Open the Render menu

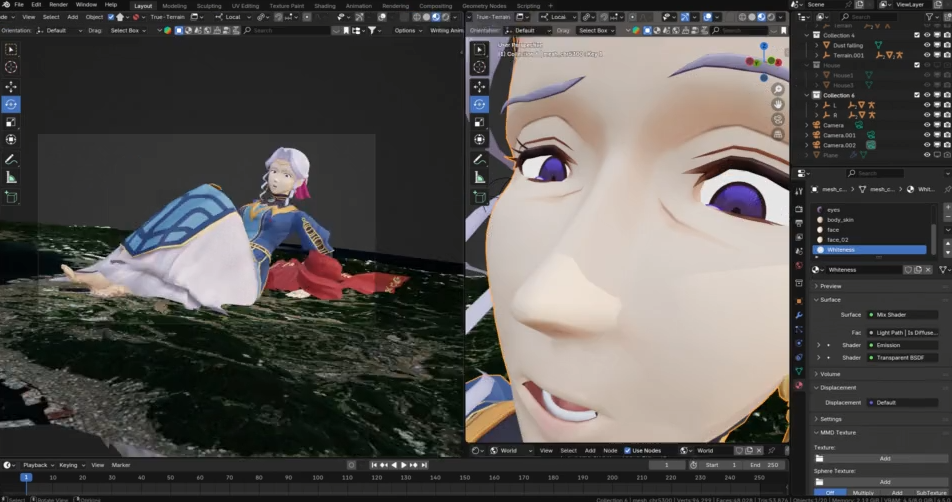[59, 5]
